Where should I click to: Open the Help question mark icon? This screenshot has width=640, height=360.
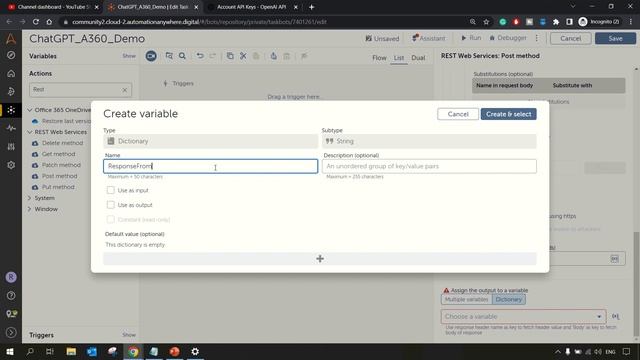pos(11,296)
